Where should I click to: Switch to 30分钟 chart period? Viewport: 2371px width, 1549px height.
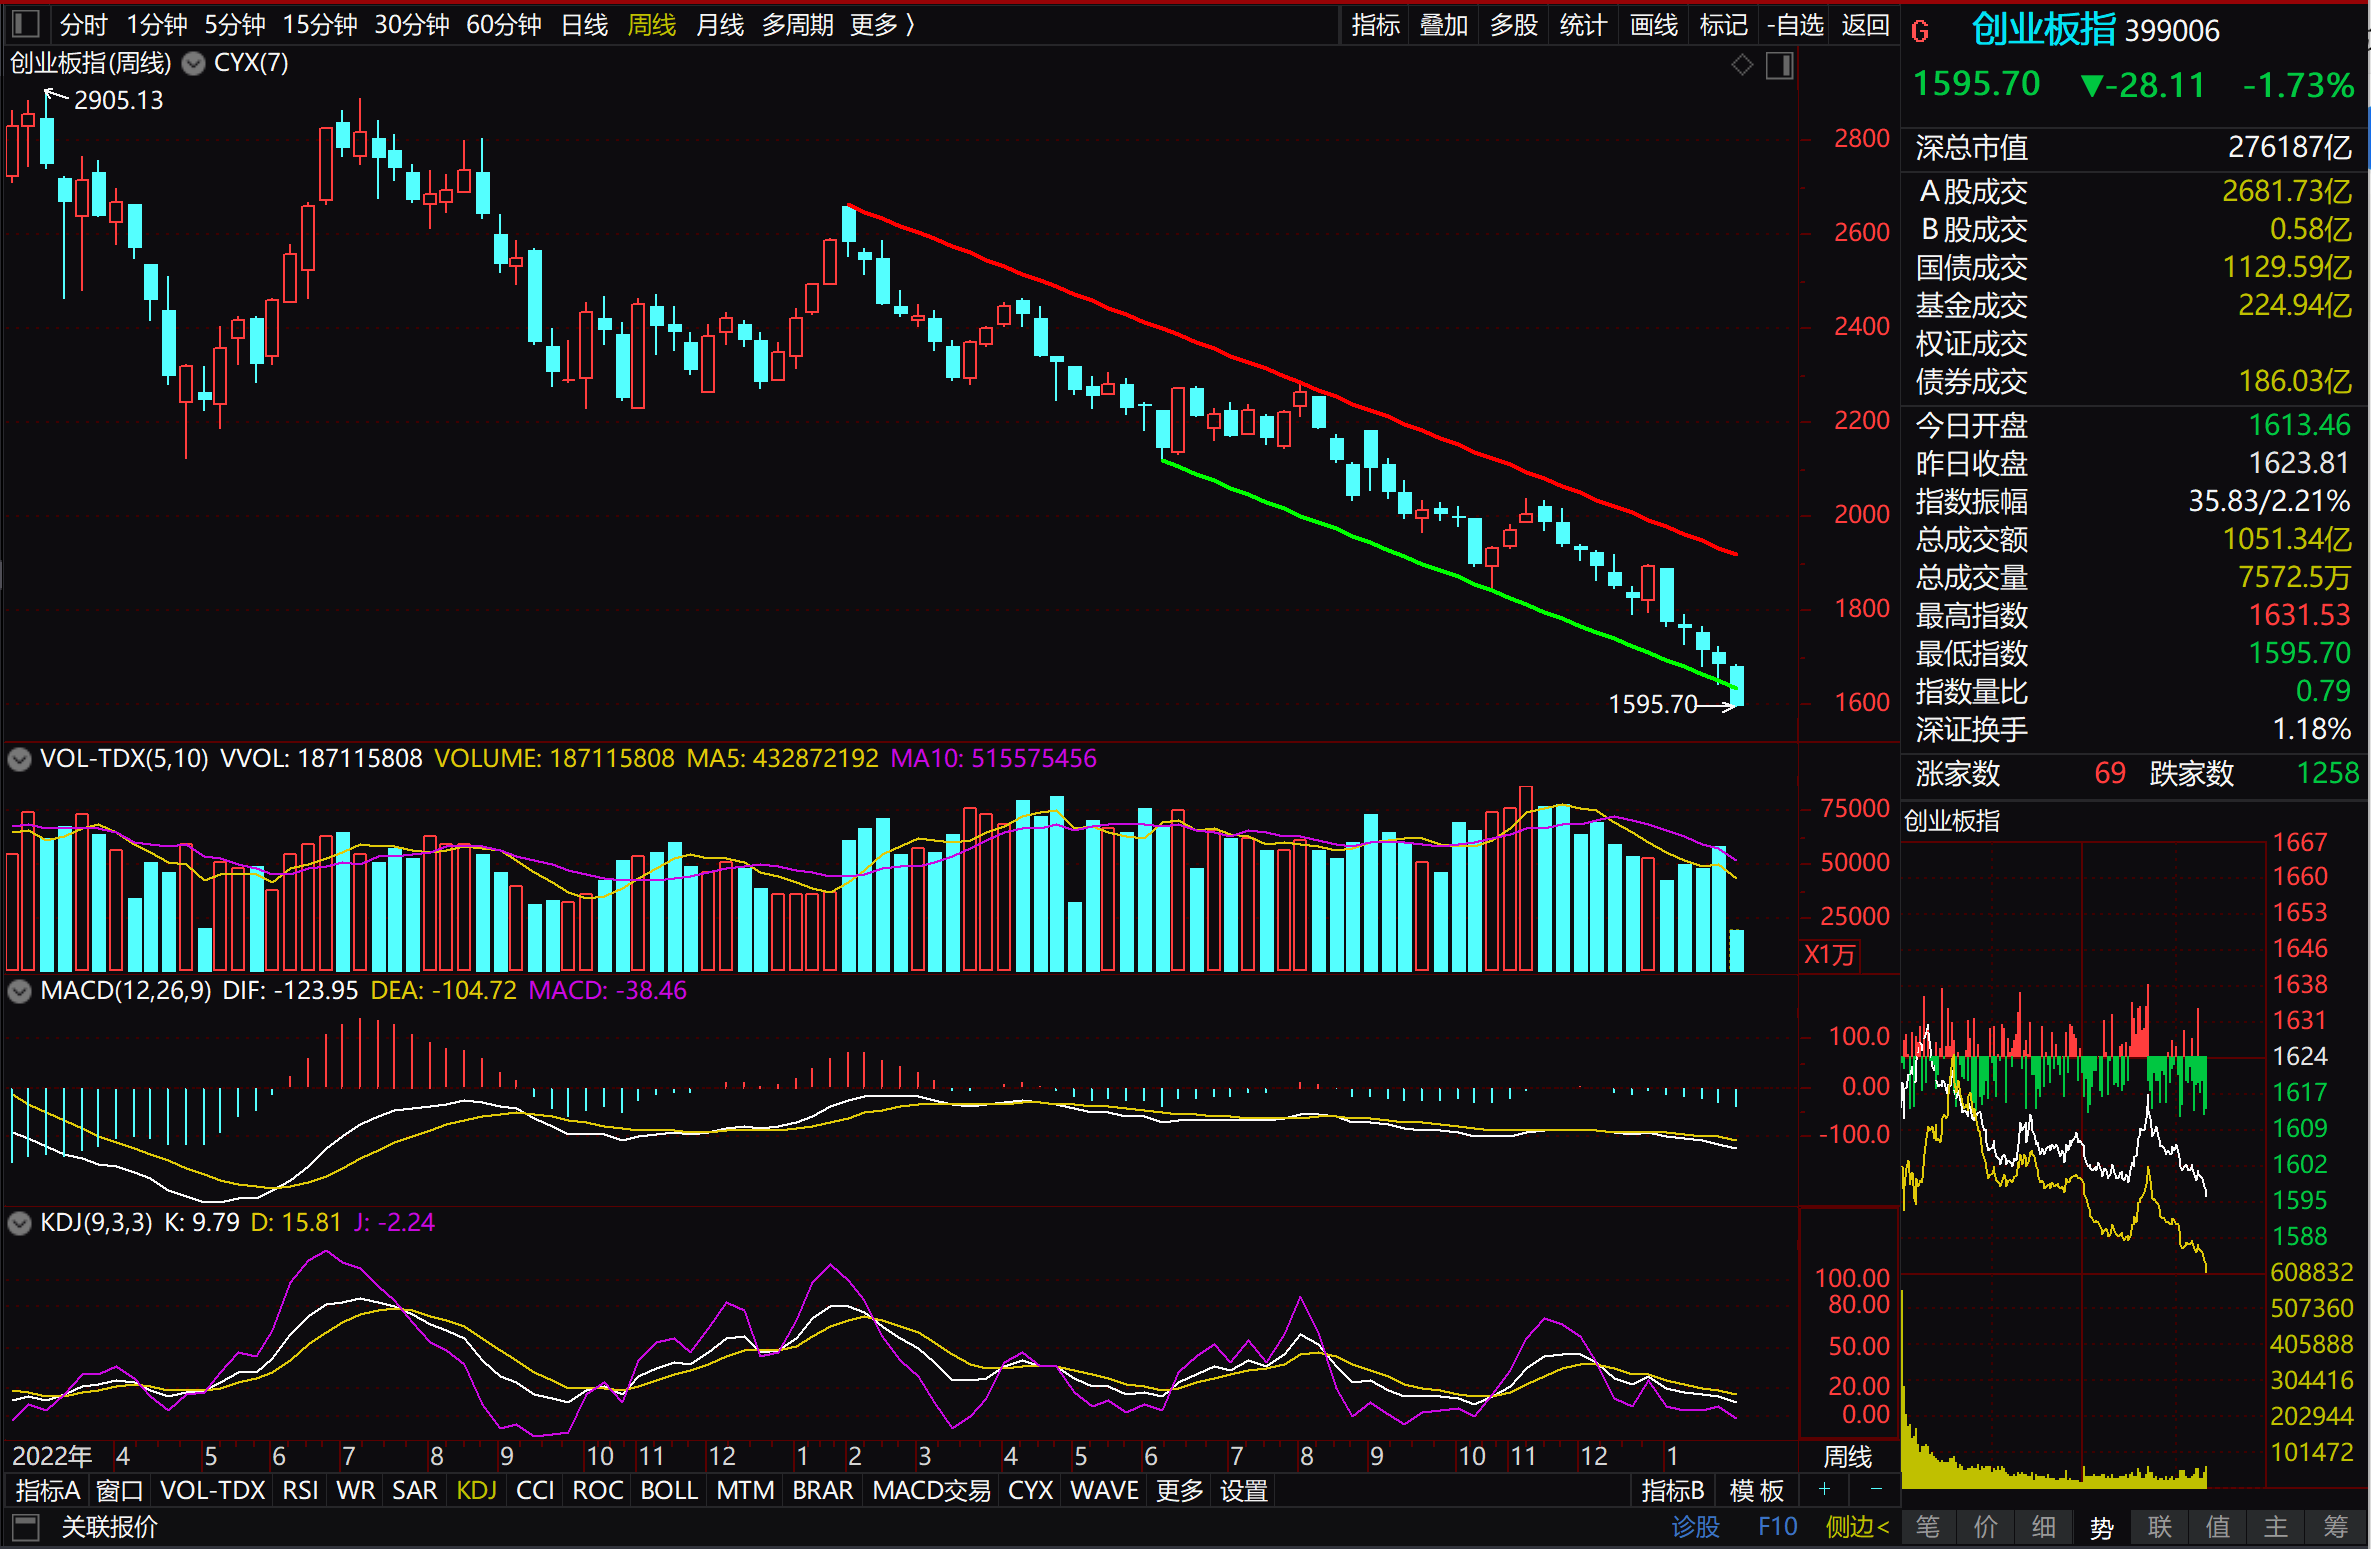(x=412, y=25)
